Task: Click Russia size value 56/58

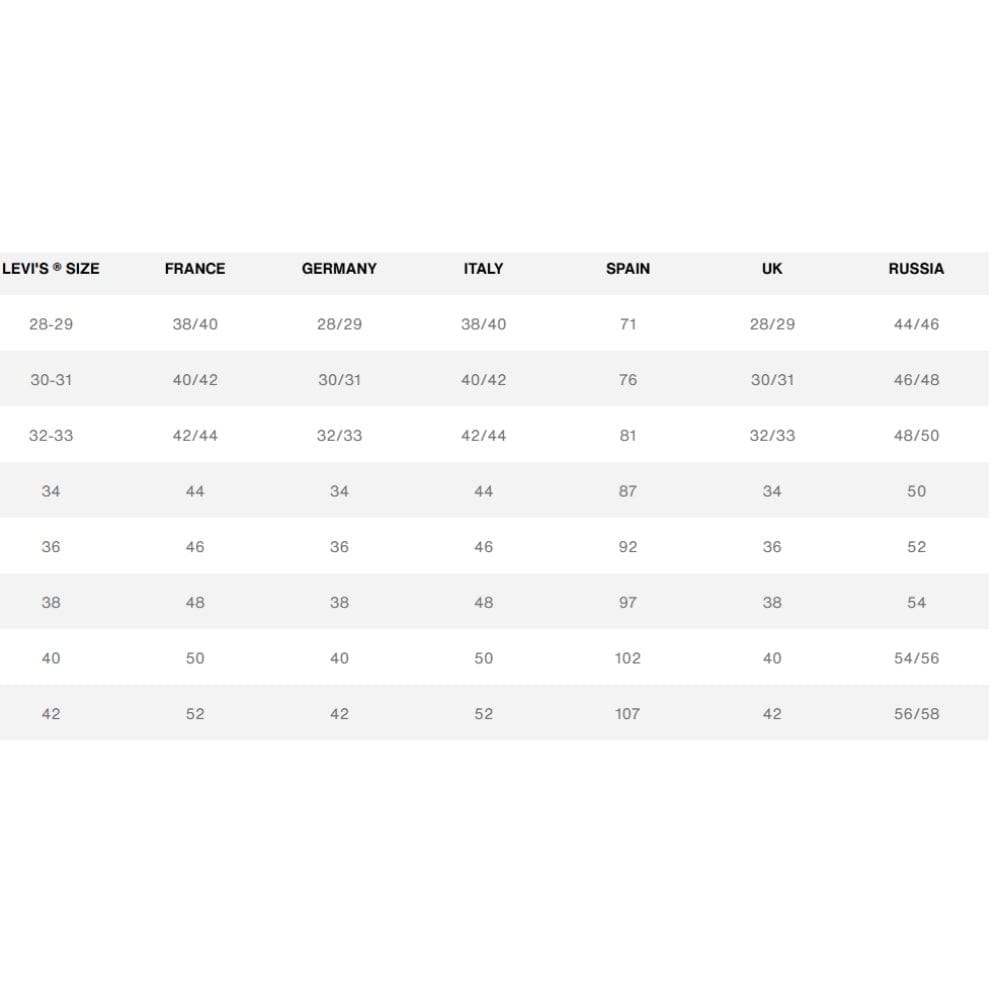Action: 916,714
